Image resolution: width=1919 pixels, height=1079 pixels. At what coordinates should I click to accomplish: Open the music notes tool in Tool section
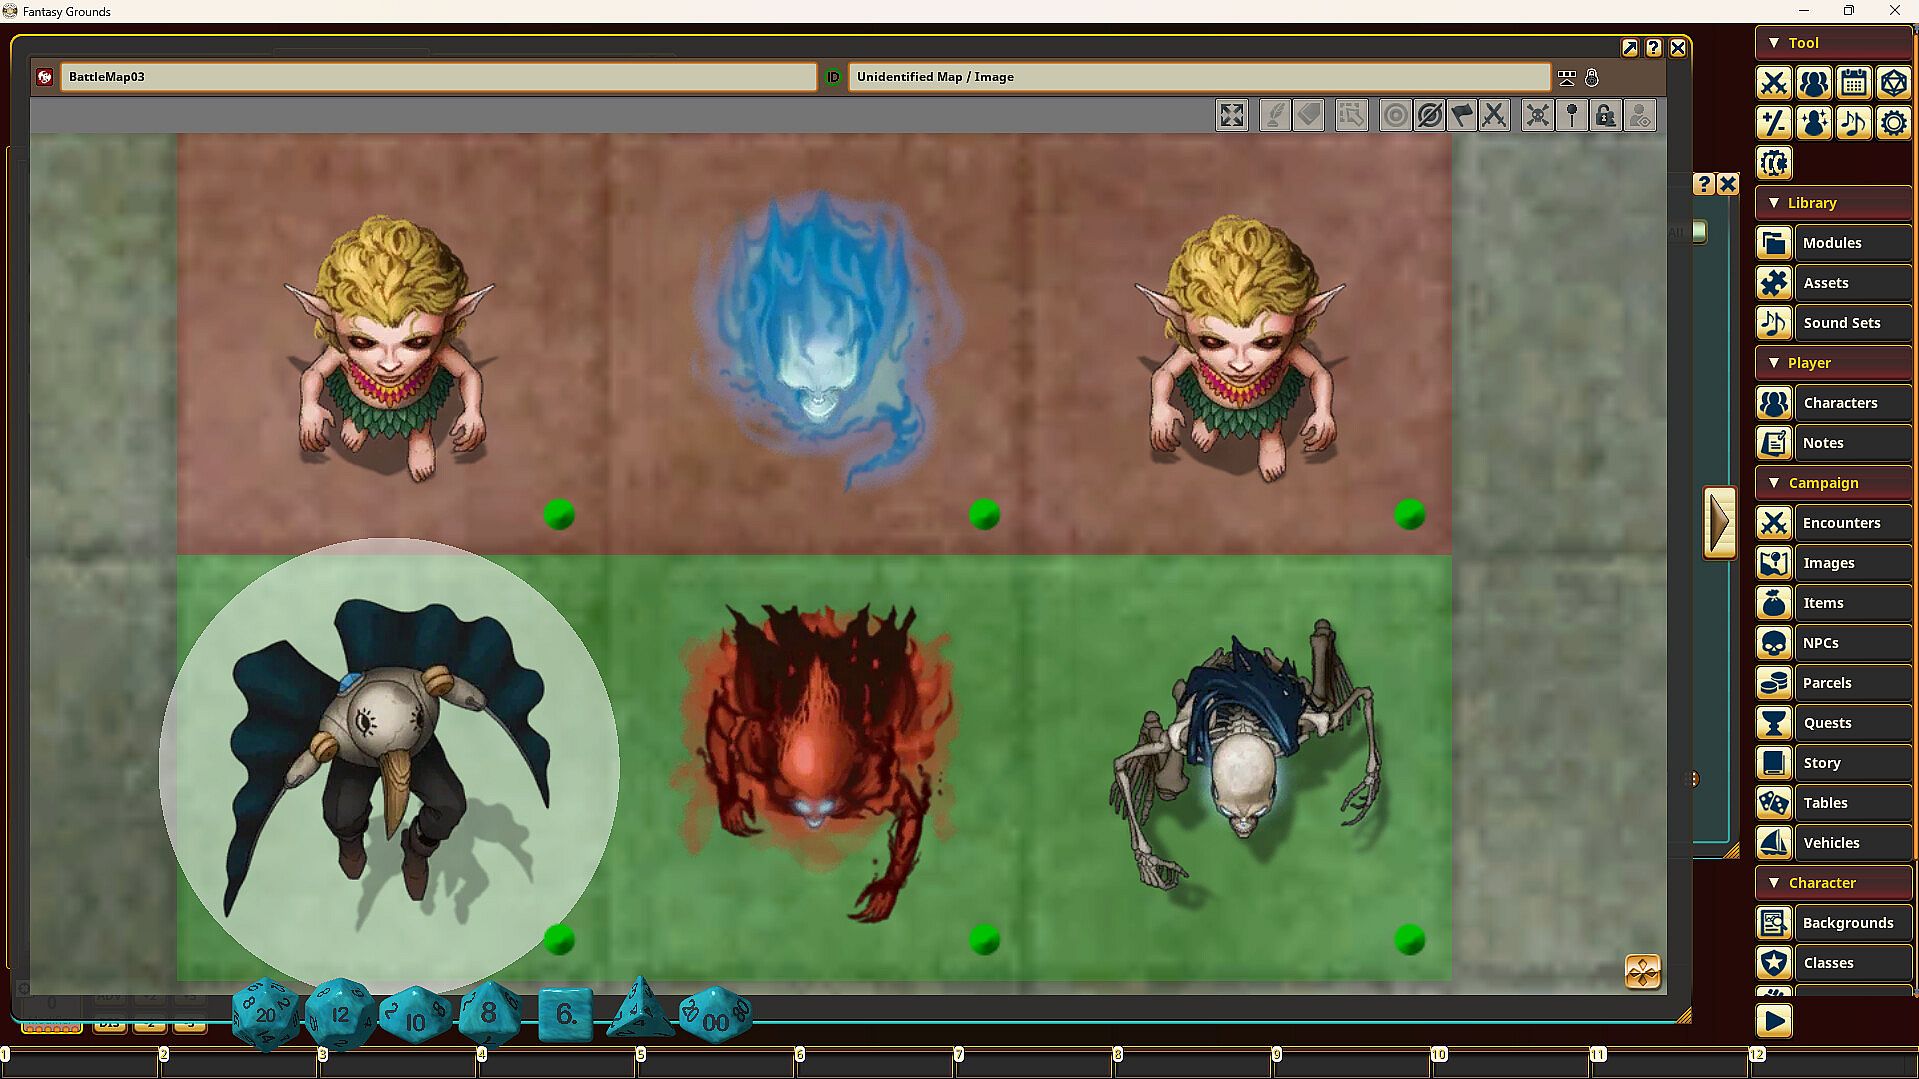(1854, 123)
